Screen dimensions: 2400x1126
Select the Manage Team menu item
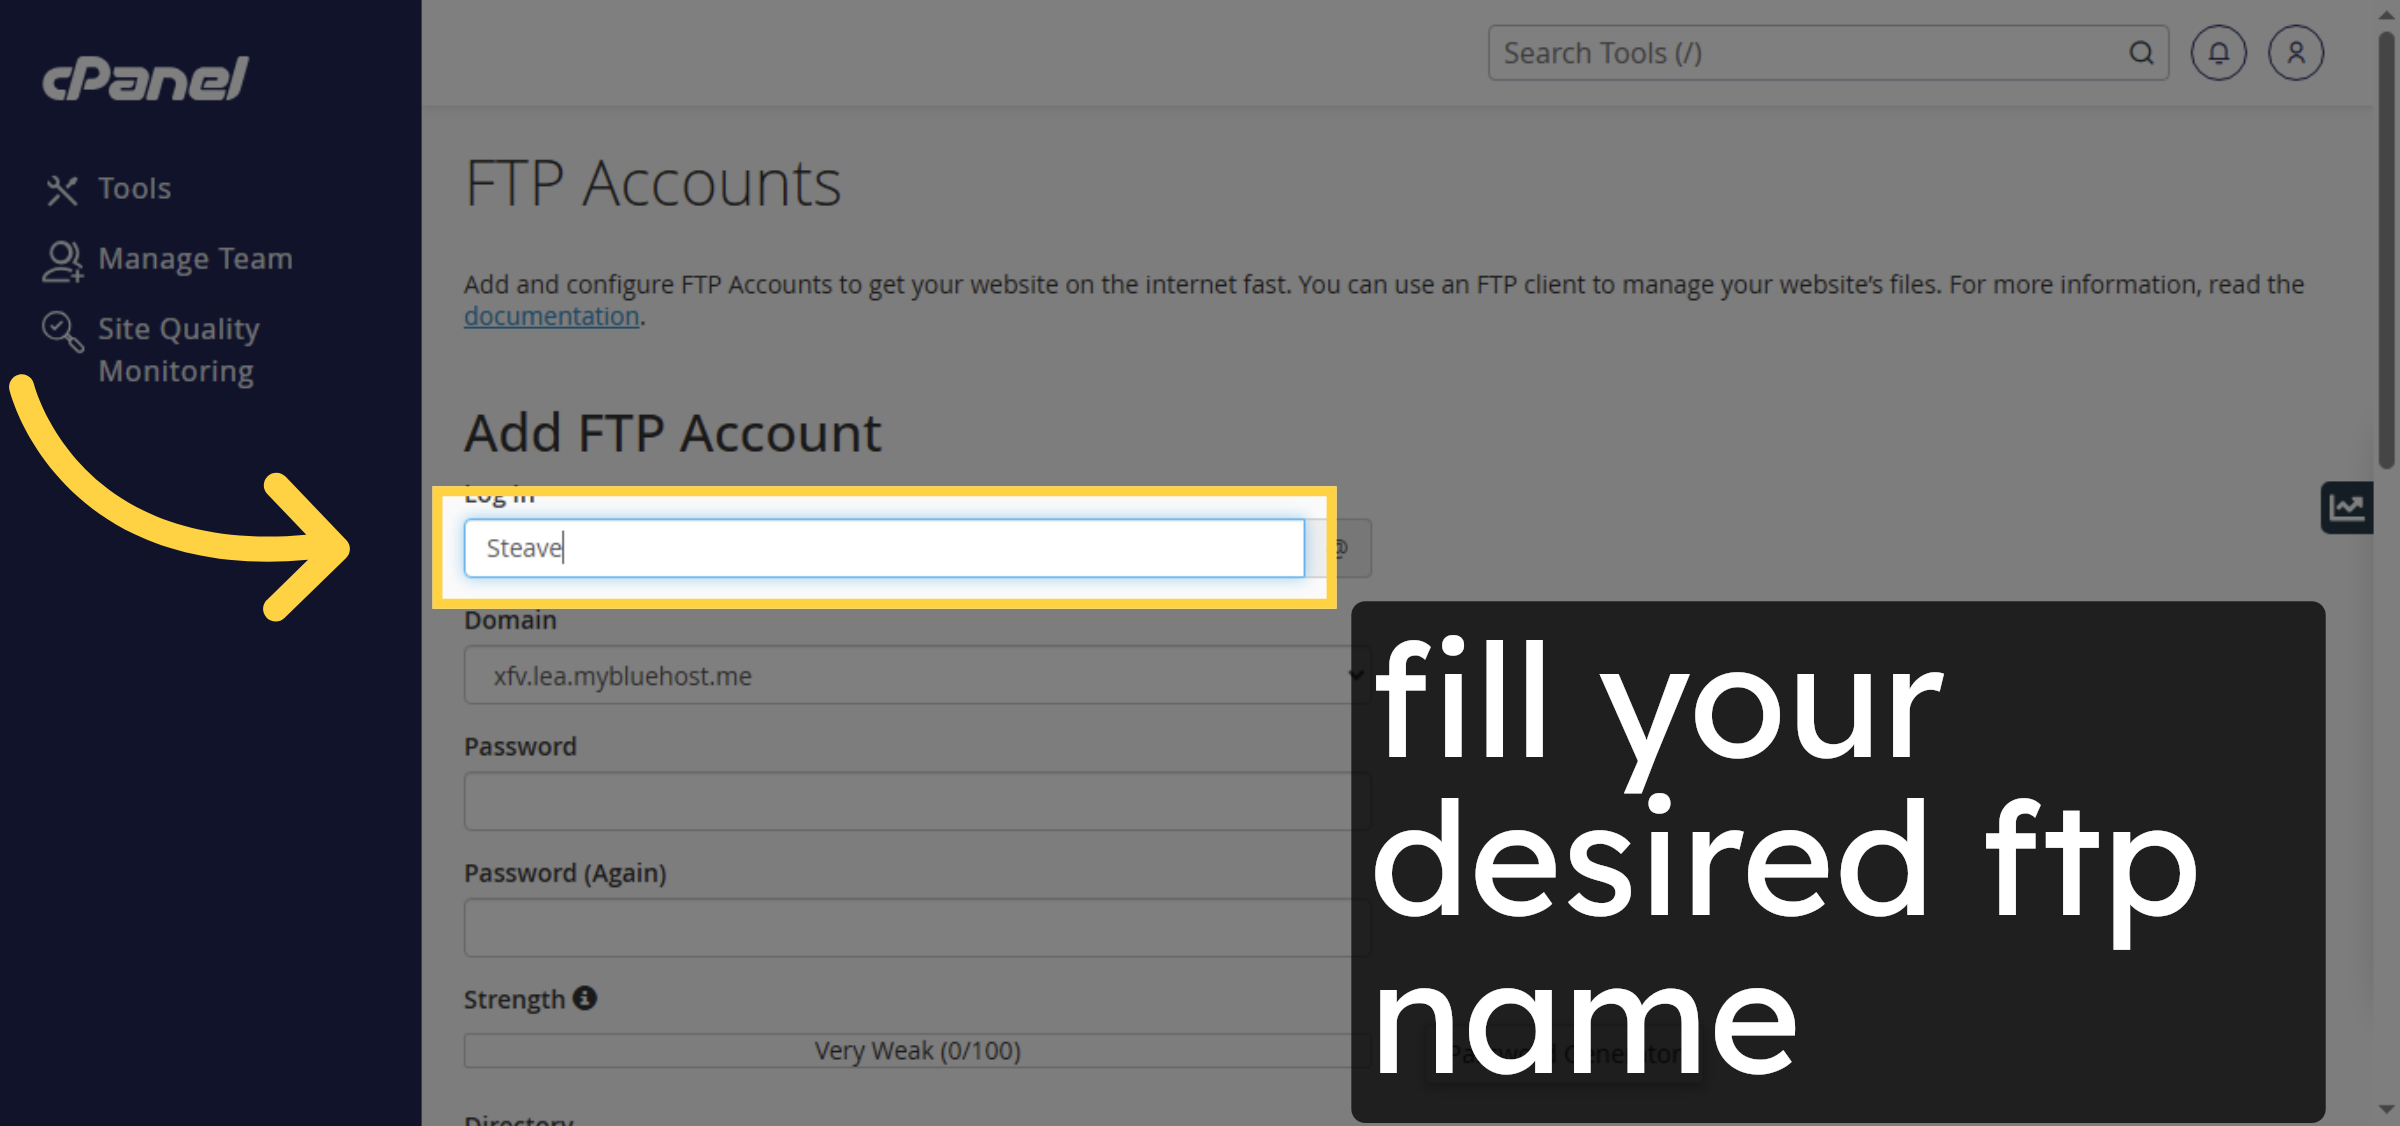point(195,258)
